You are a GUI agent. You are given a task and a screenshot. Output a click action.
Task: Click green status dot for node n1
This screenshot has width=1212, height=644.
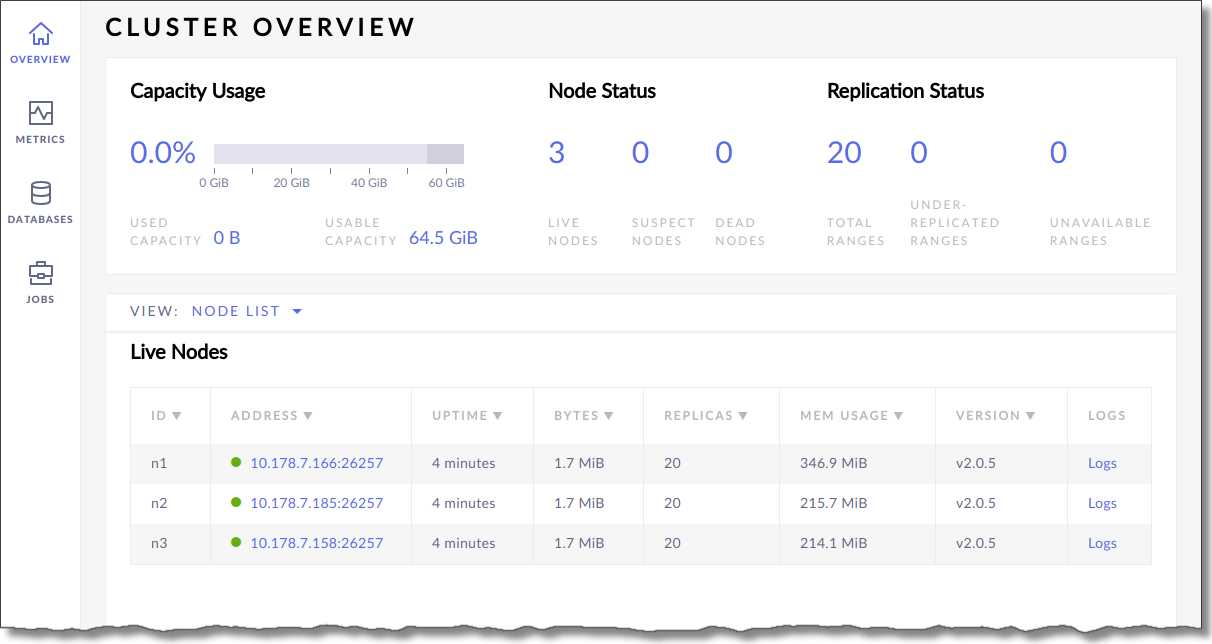(x=236, y=462)
